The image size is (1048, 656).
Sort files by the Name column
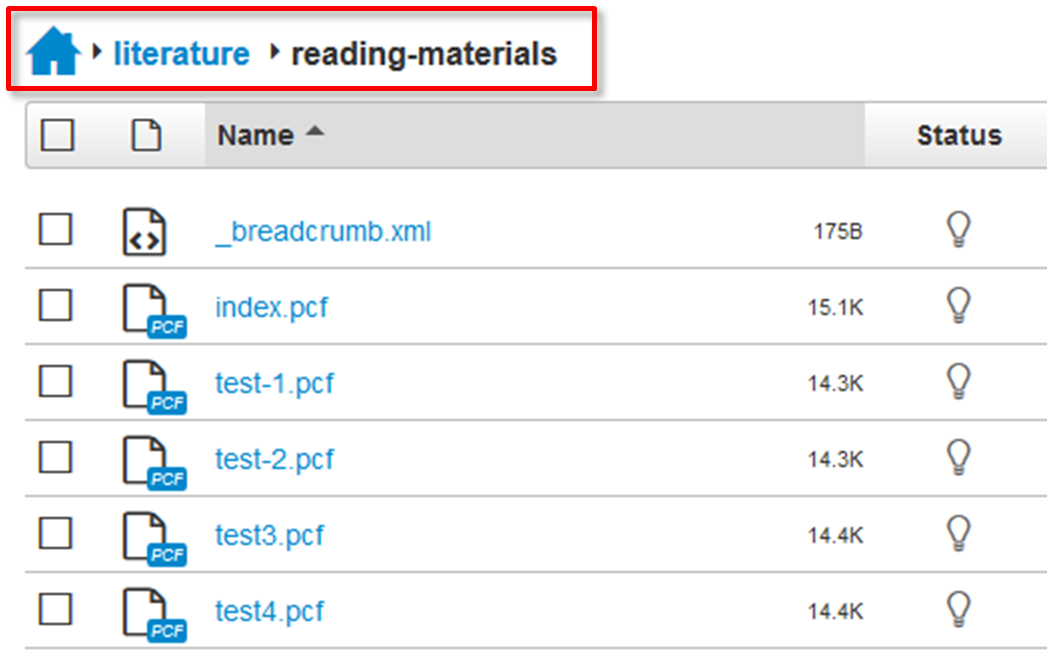[x=256, y=135]
